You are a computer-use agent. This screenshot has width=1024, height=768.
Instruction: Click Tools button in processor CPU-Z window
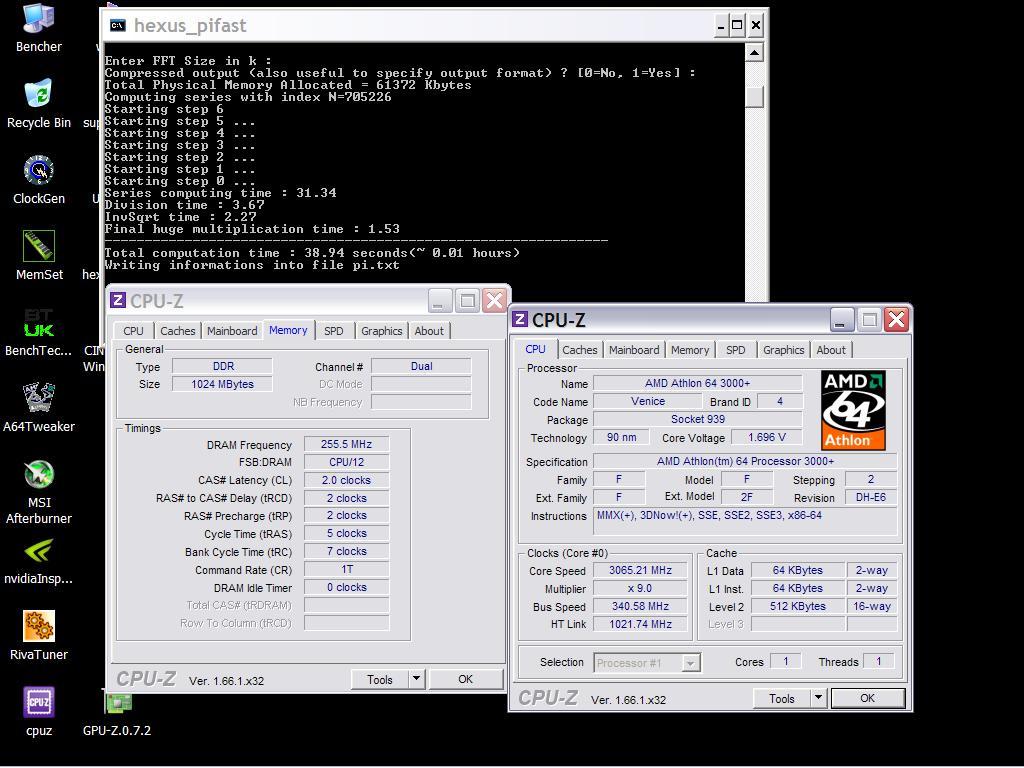tap(782, 698)
